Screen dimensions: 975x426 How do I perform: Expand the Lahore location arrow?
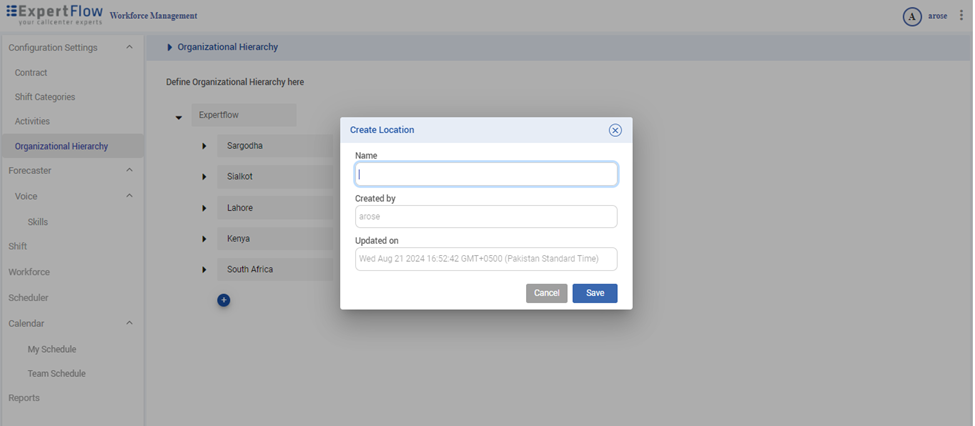click(204, 208)
